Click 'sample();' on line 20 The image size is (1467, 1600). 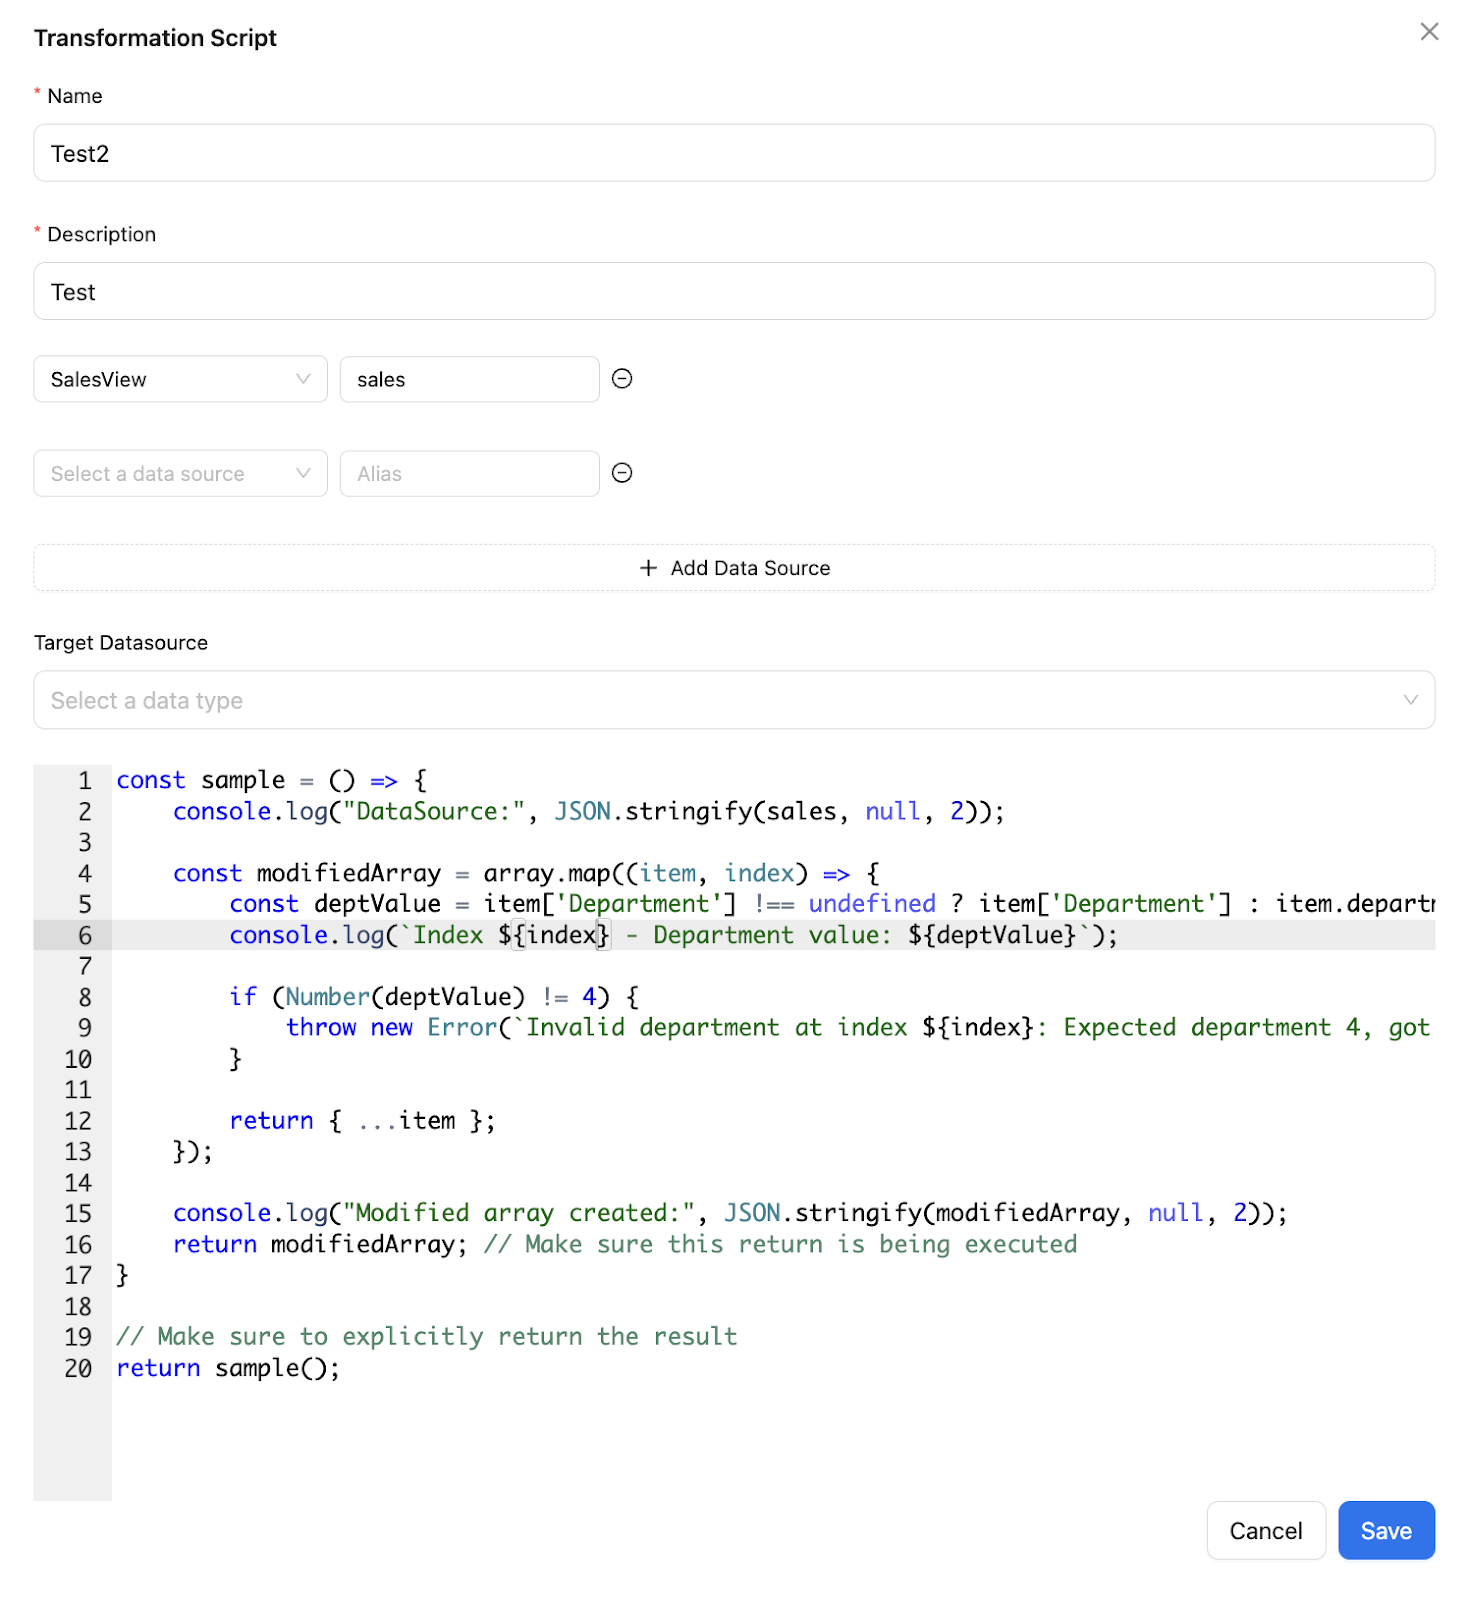(x=278, y=1368)
